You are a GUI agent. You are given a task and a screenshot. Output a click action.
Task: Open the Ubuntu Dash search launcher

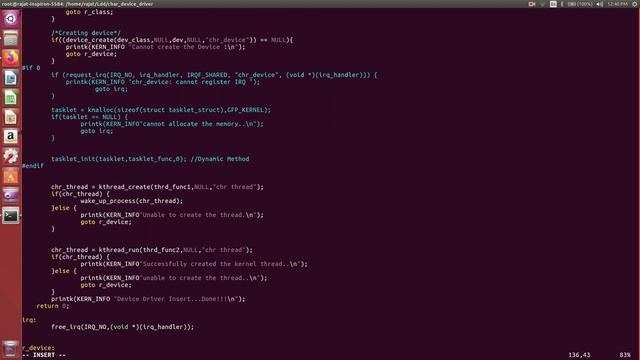[11, 19]
